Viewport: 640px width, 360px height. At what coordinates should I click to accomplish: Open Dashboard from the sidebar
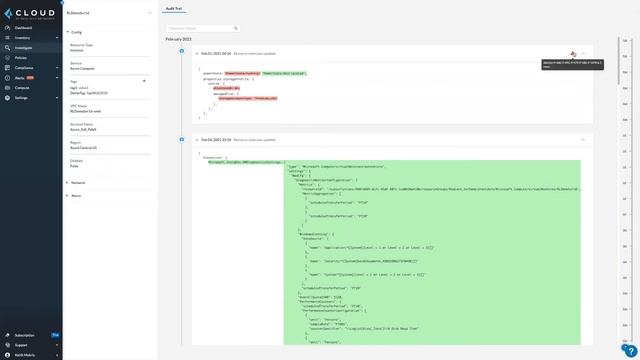(x=23, y=28)
